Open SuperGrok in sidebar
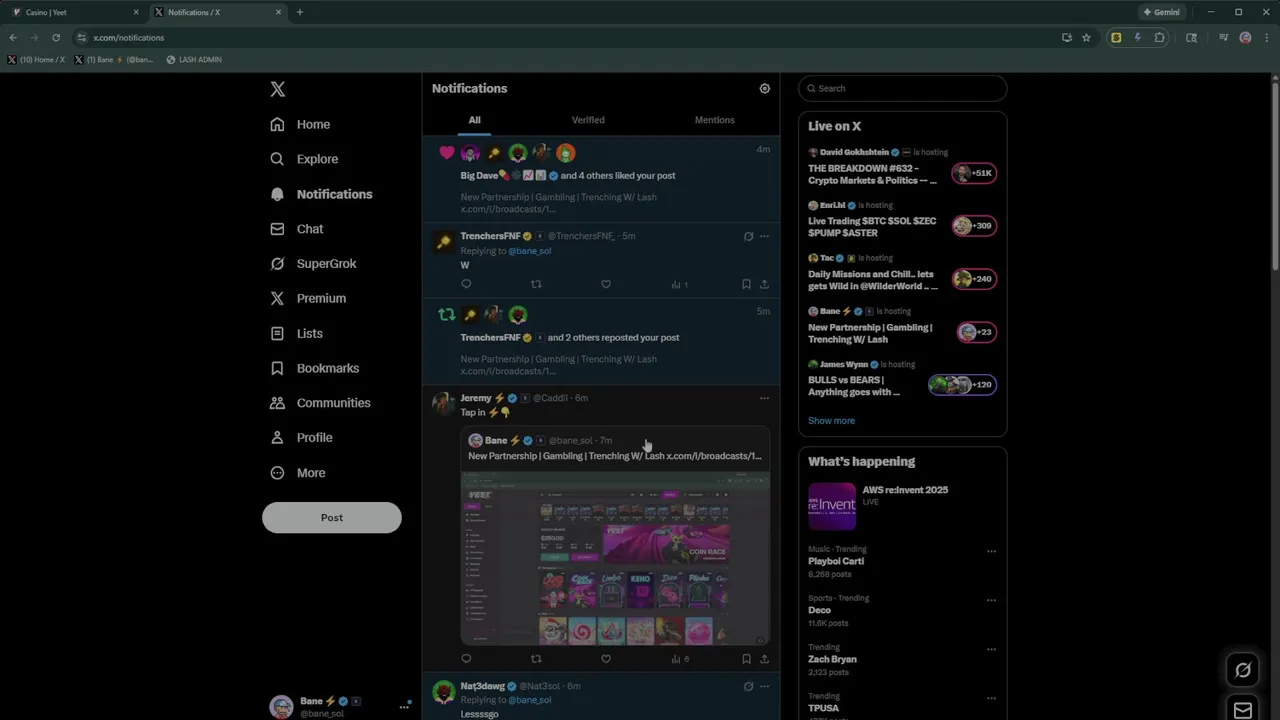The width and height of the screenshot is (1280, 720). (x=313, y=264)
